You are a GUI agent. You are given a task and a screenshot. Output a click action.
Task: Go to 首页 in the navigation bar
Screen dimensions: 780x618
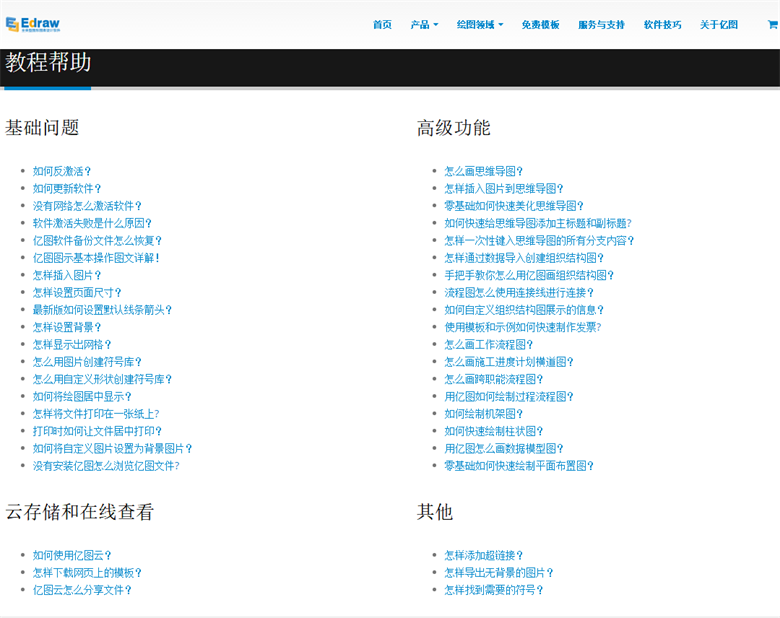coord(382,24)
